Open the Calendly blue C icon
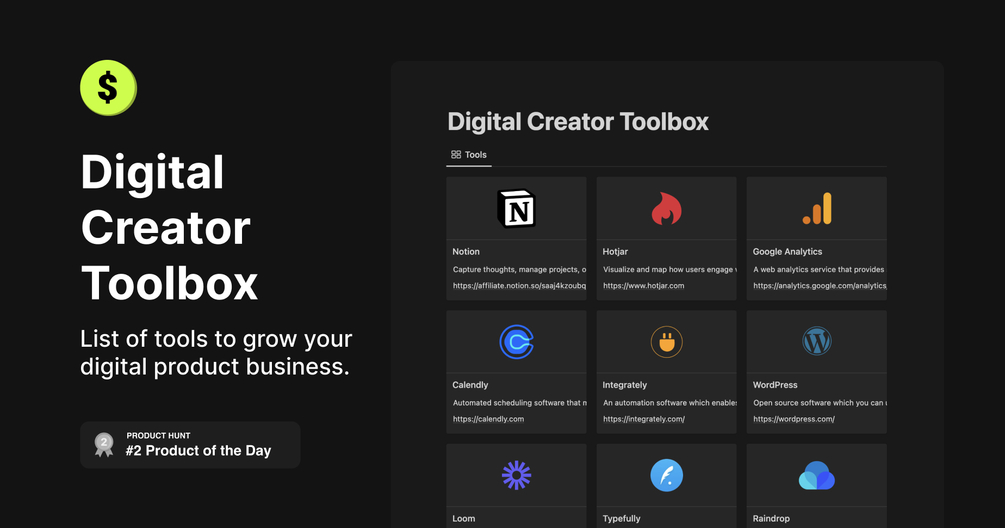This screenshot has height=528, width=1005. coord(517,342)
